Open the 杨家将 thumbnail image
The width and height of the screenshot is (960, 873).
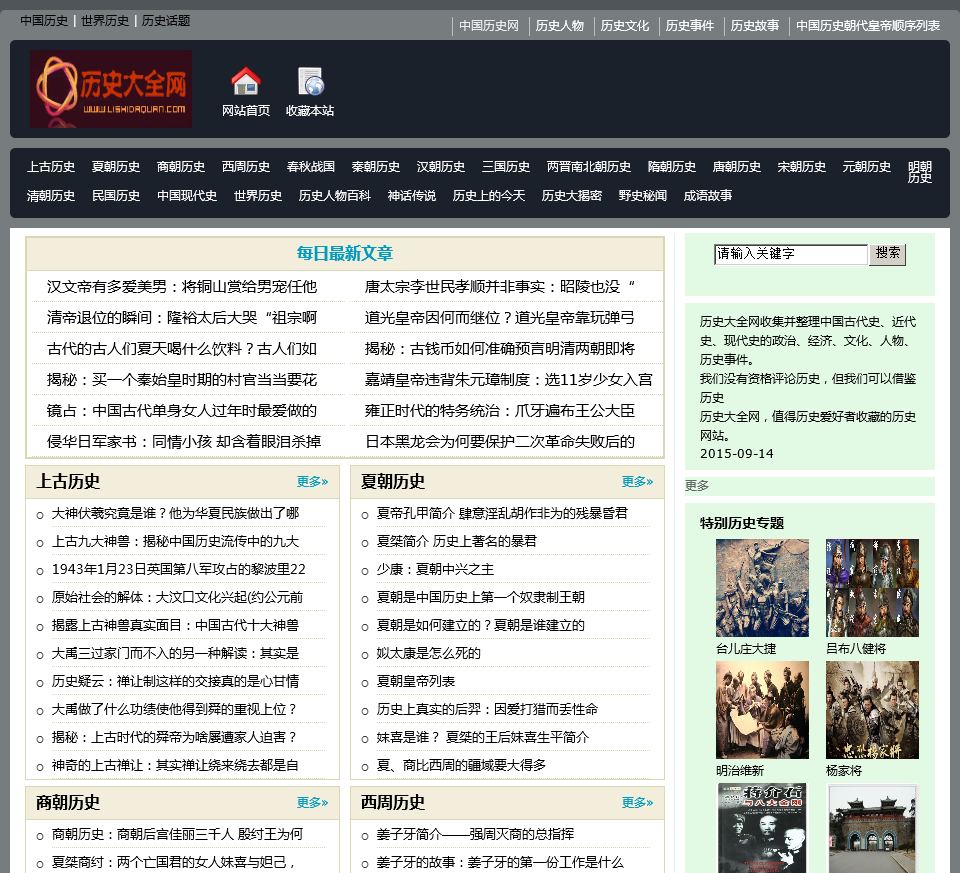tap(872, 709)
